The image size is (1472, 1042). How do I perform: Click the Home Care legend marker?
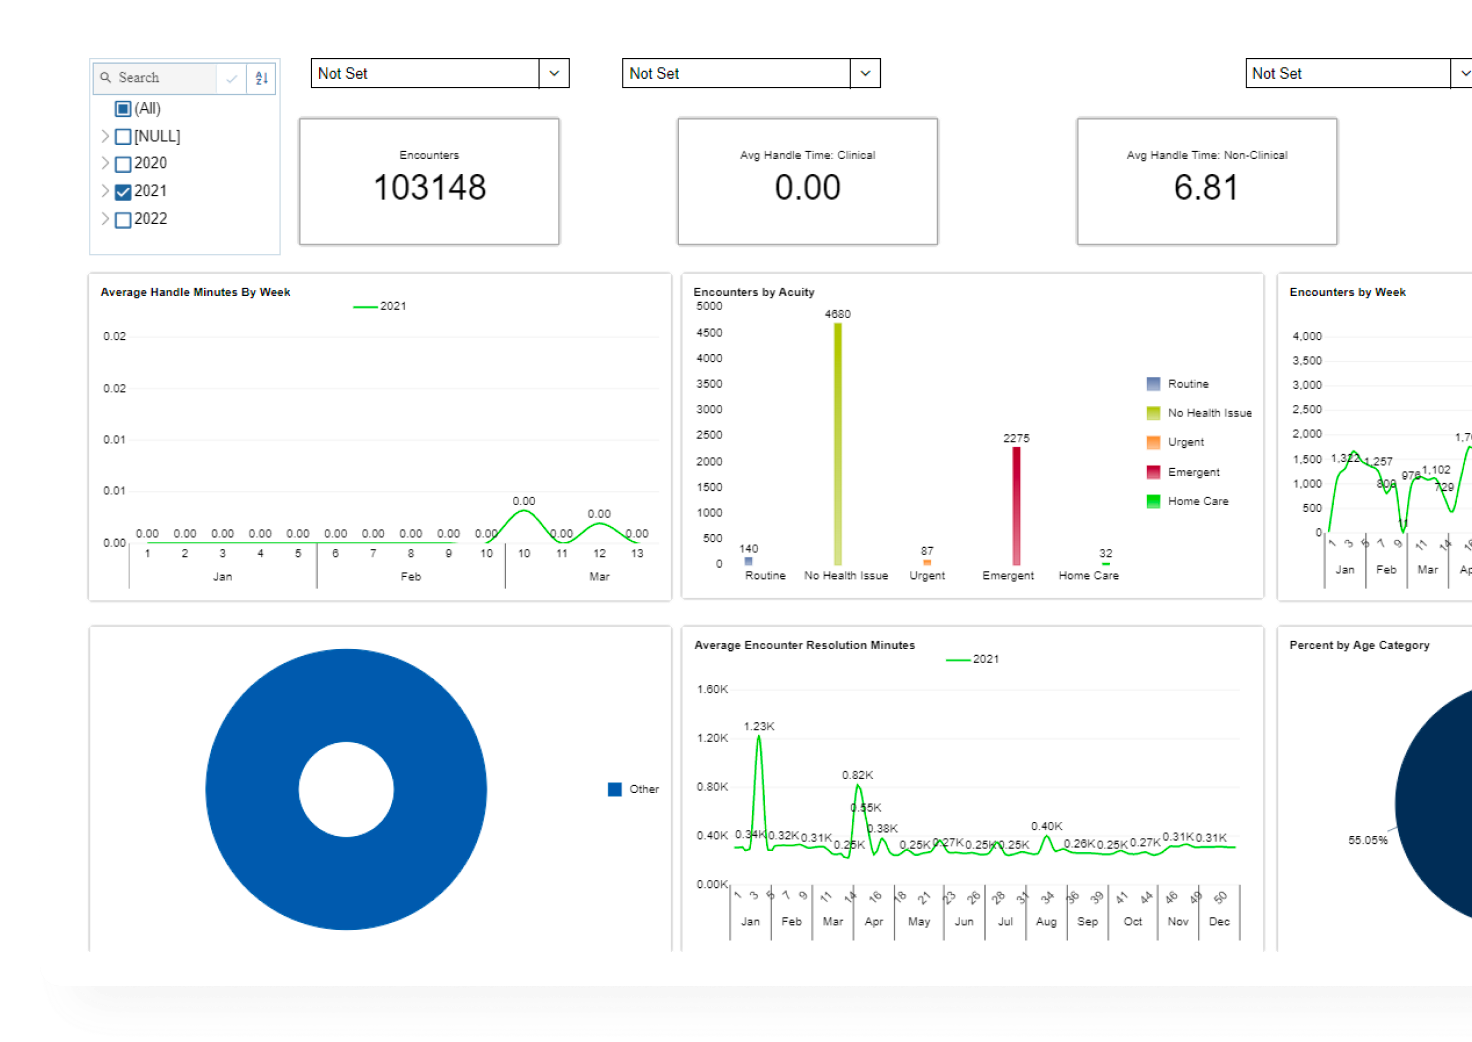[x=1154, y=501]
